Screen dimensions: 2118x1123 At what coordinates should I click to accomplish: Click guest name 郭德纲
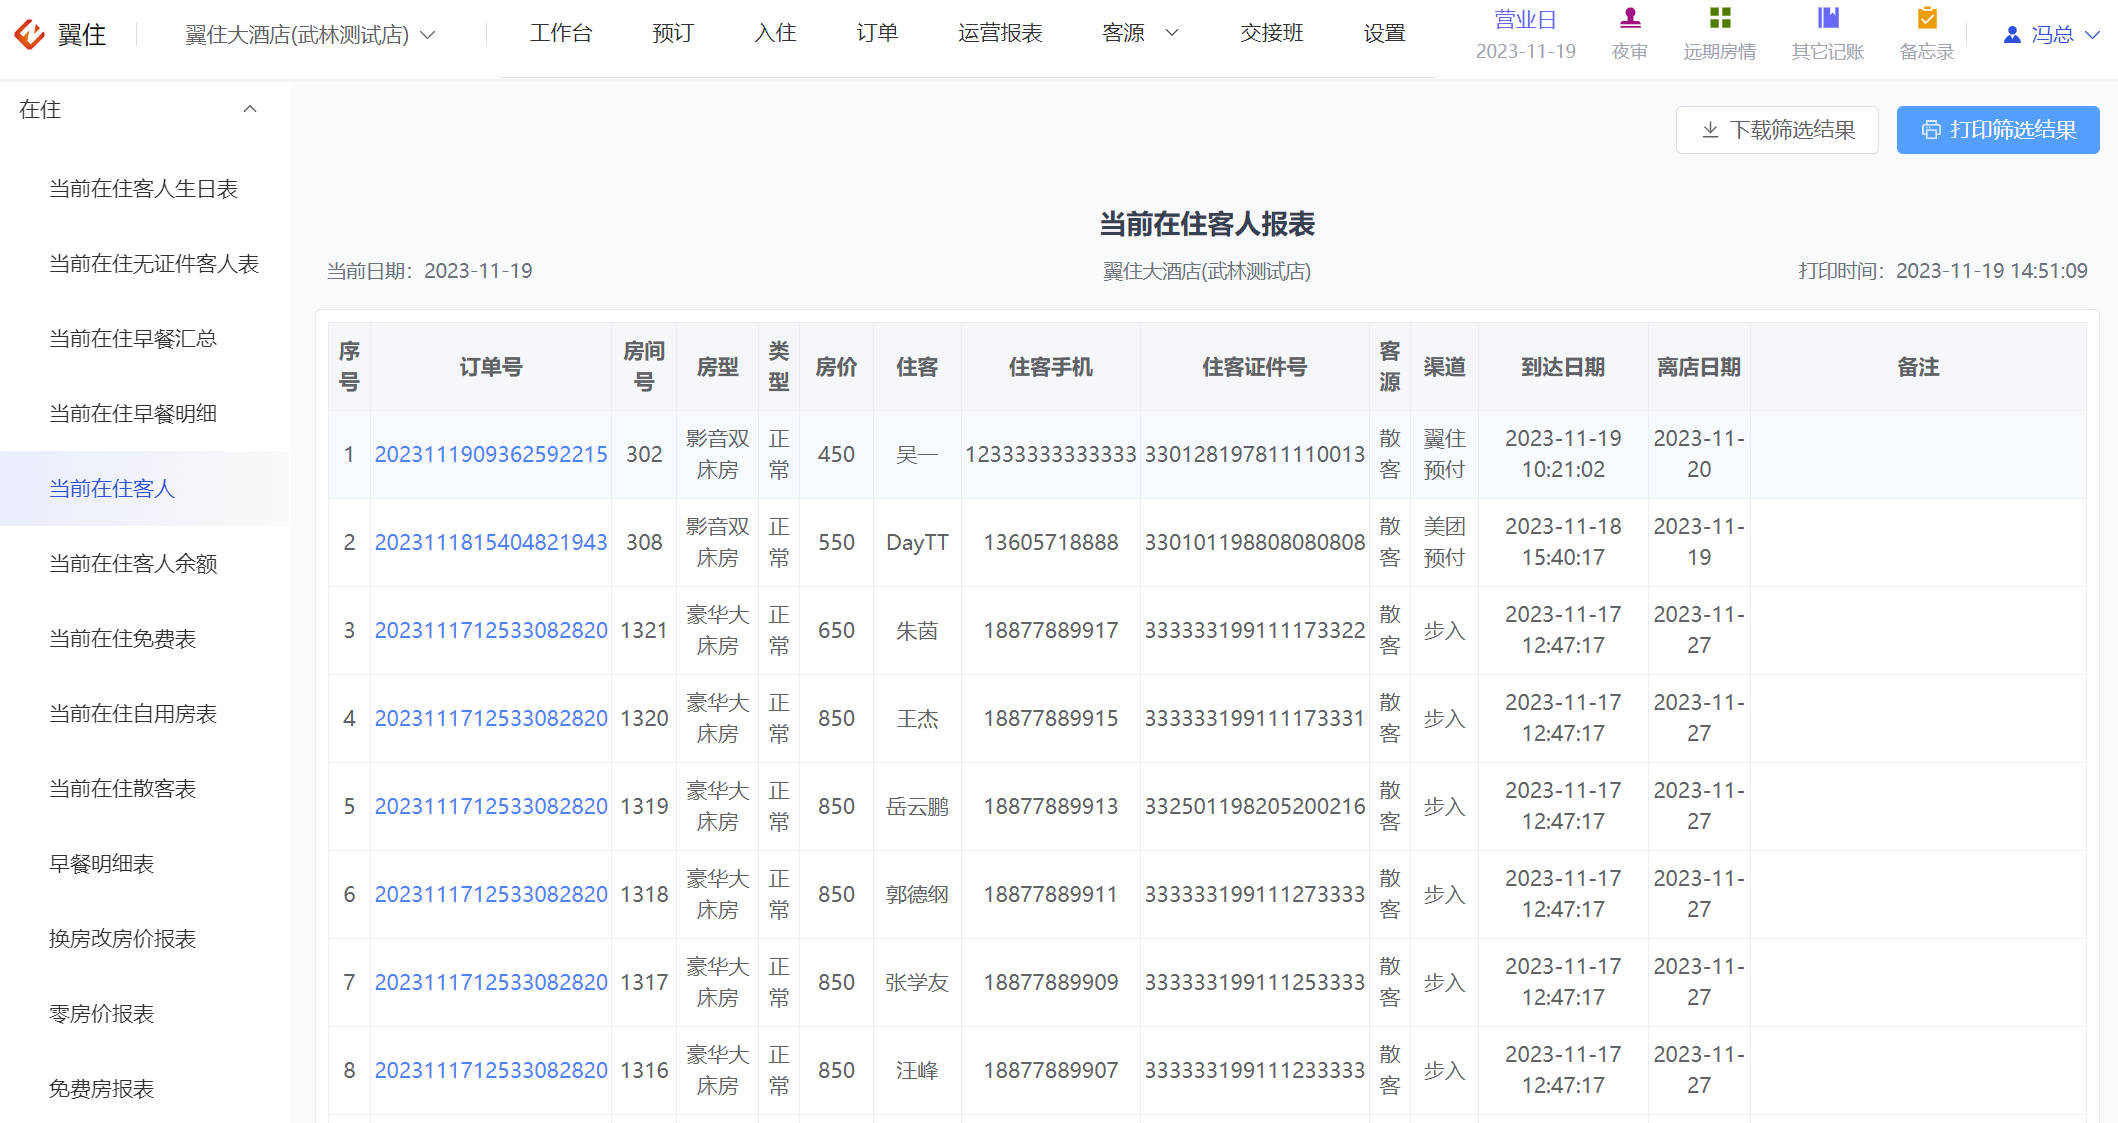[917, 895]
